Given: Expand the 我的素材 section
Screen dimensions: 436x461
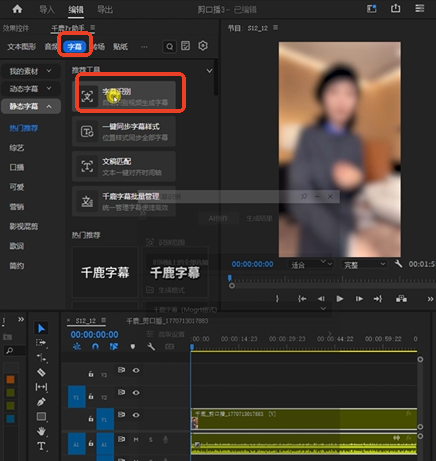Looking at the screenshot, I should [x=31, y=71].
